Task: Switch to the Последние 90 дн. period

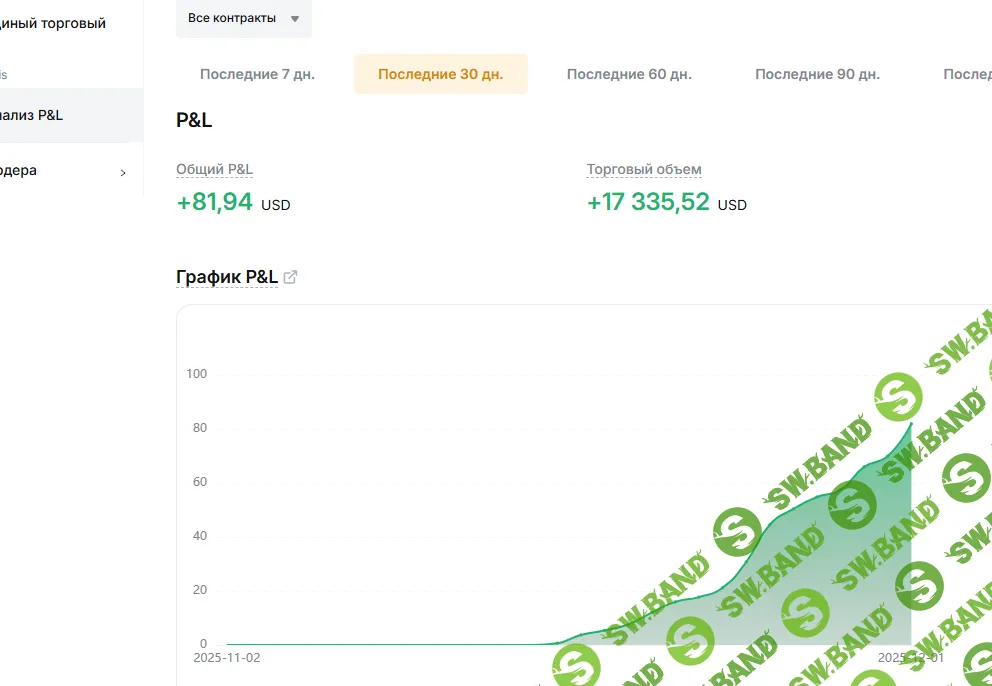Action: click(817, 74)
